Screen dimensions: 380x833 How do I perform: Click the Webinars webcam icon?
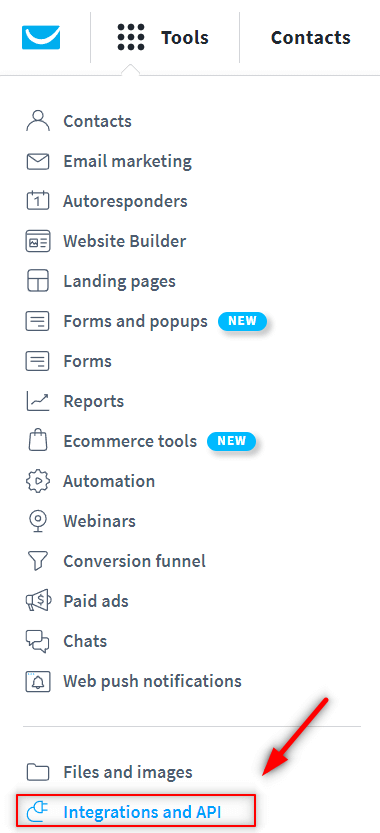tap(38, 521)
